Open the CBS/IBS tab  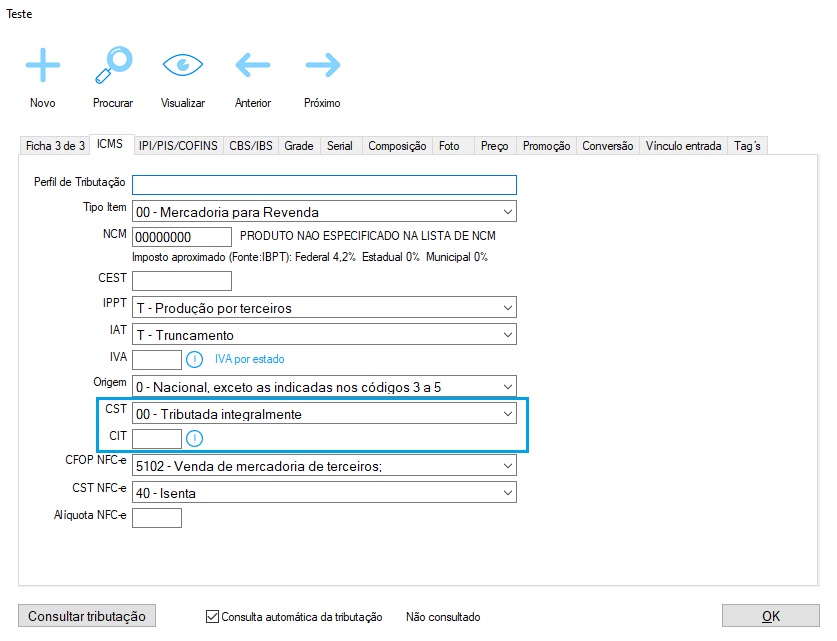point(251,146)
